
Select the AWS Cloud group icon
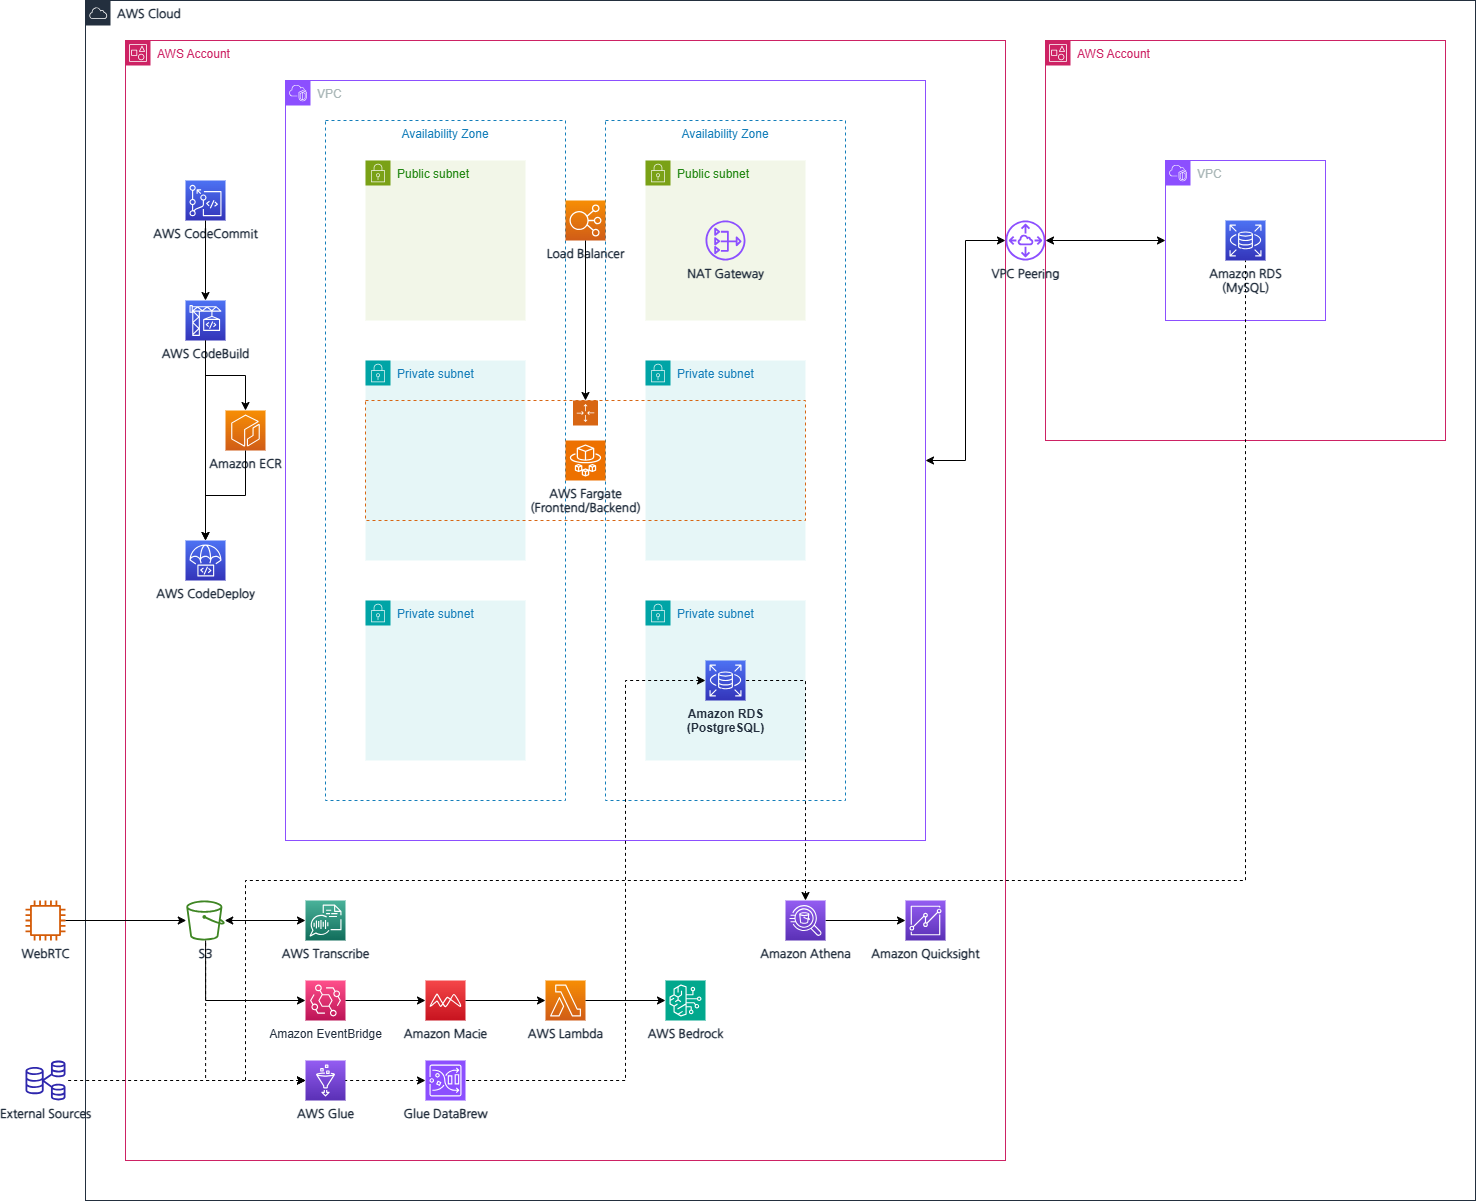pos(98,13)
